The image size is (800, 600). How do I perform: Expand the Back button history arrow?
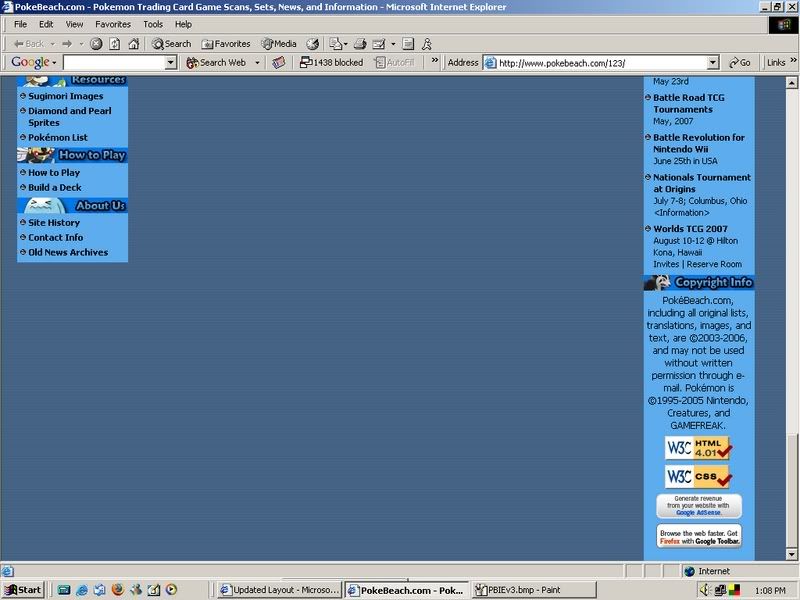tap(52, 44)
